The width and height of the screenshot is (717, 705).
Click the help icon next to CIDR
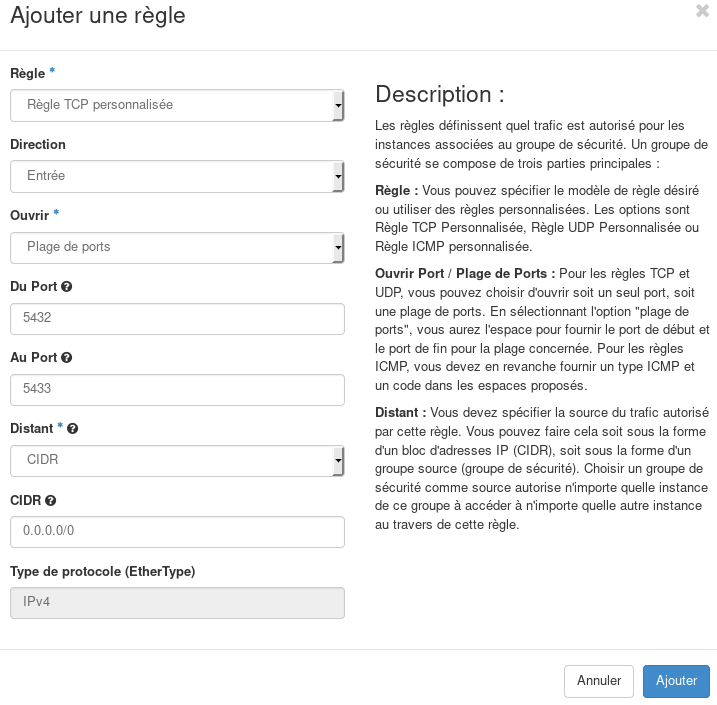point(50,500)
